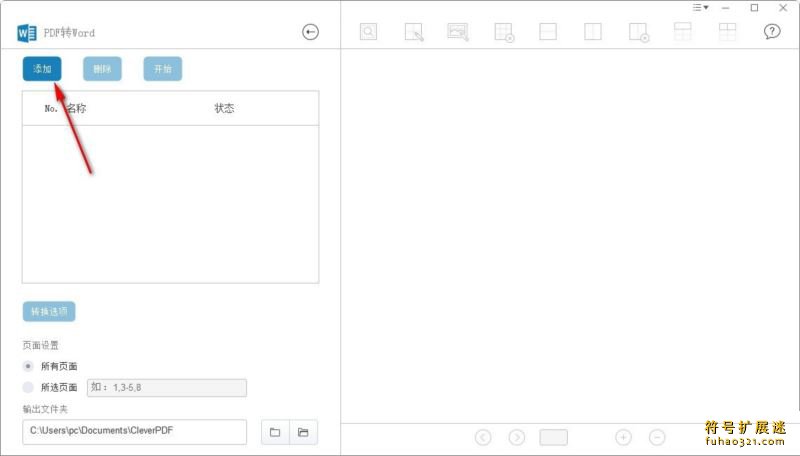Click the back arrow circle icon
This screenshot has width=800, height=456.
(310, 32)
